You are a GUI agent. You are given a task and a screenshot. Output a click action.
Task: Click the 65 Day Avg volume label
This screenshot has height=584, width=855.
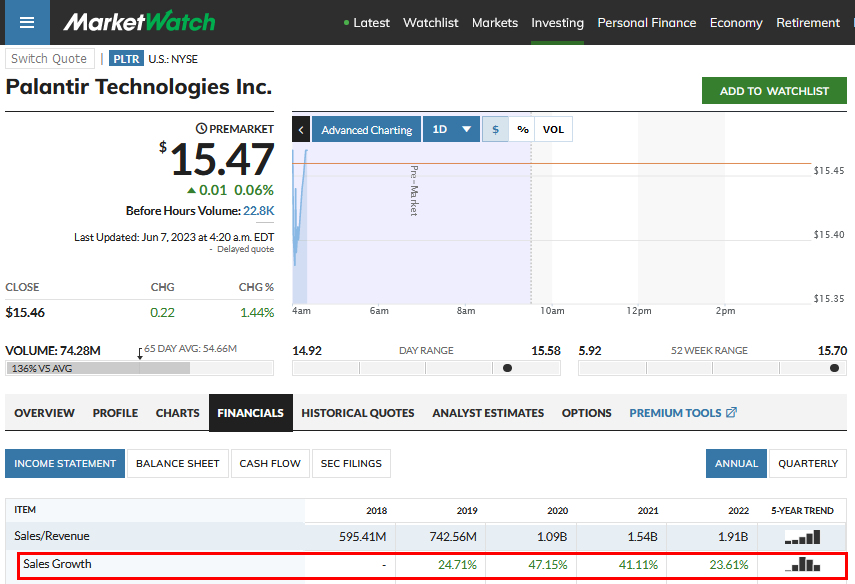[x=190, y=348]
